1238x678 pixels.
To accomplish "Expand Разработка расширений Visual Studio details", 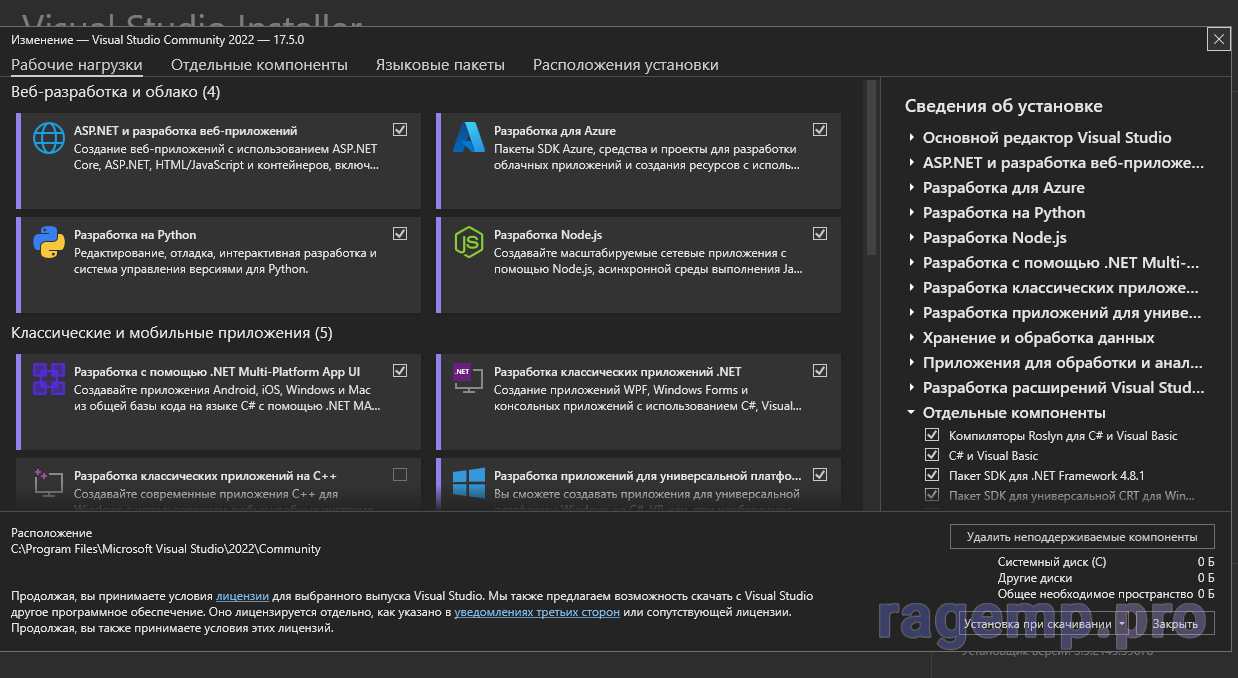I will 911,387.
